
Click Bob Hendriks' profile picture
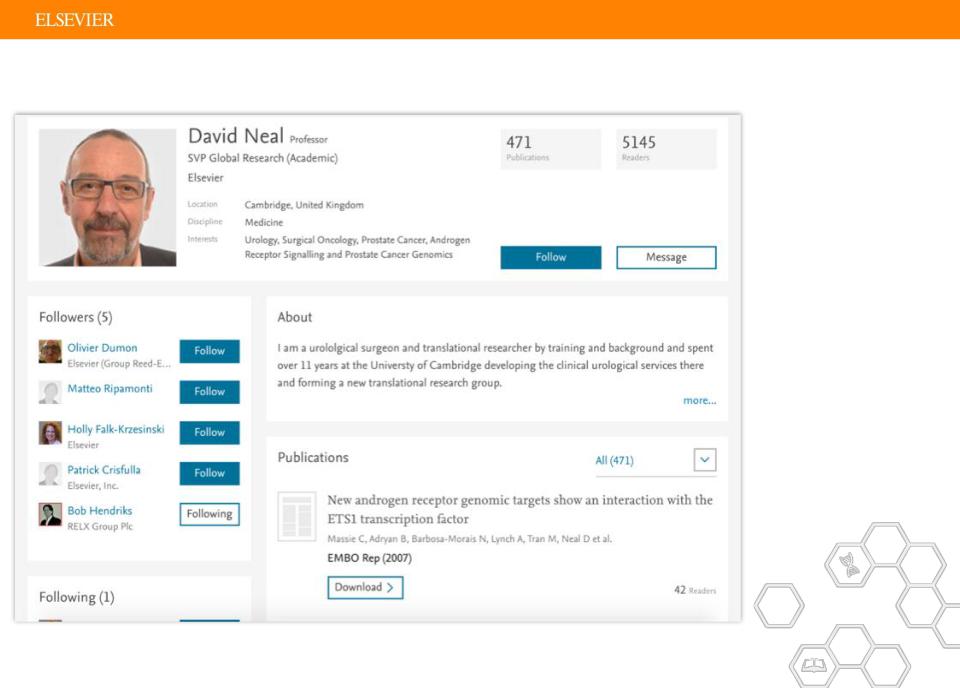pos(50,514)
